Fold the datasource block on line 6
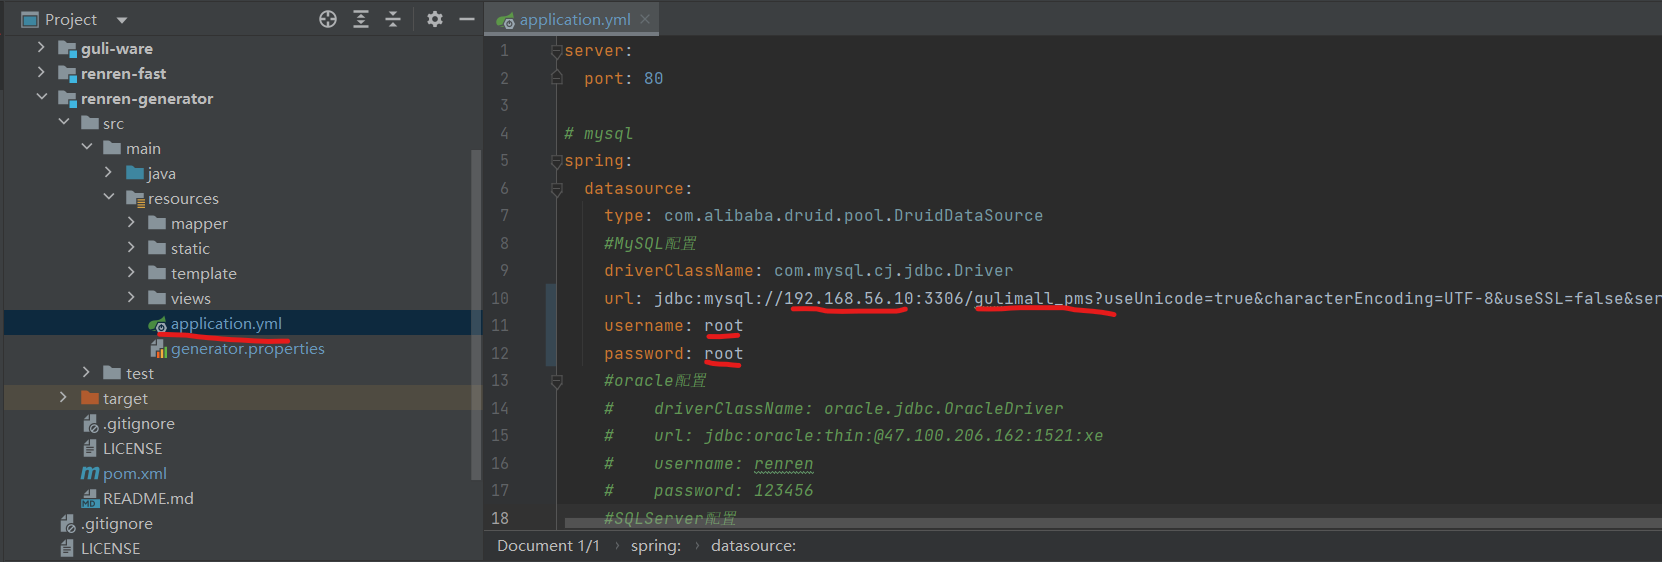 [556, 189]
